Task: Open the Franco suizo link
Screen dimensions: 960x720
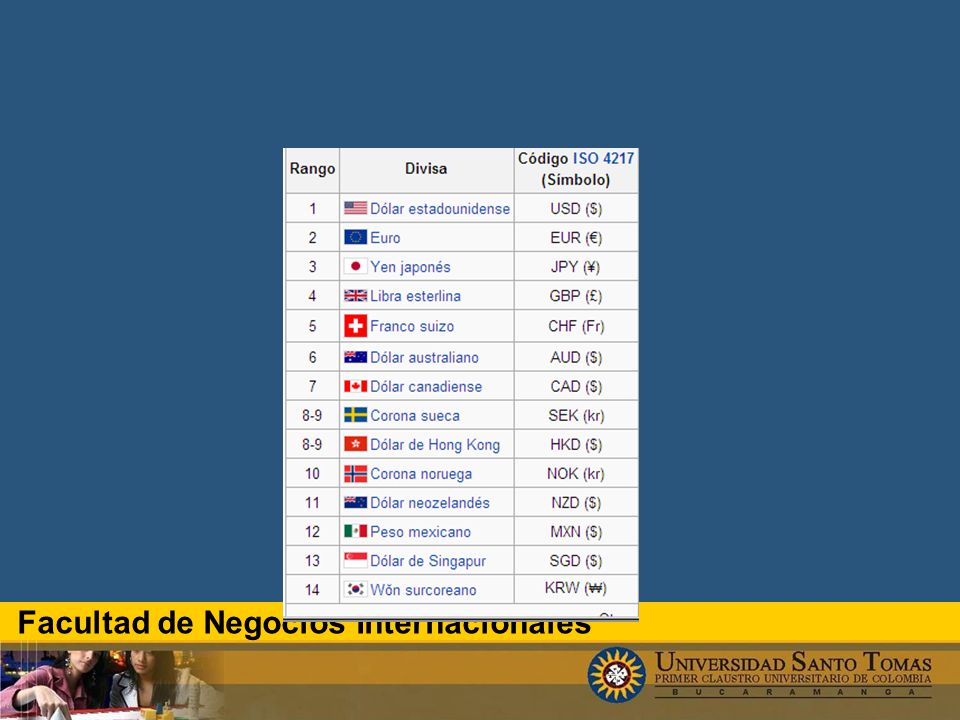Action: point(412,326)
